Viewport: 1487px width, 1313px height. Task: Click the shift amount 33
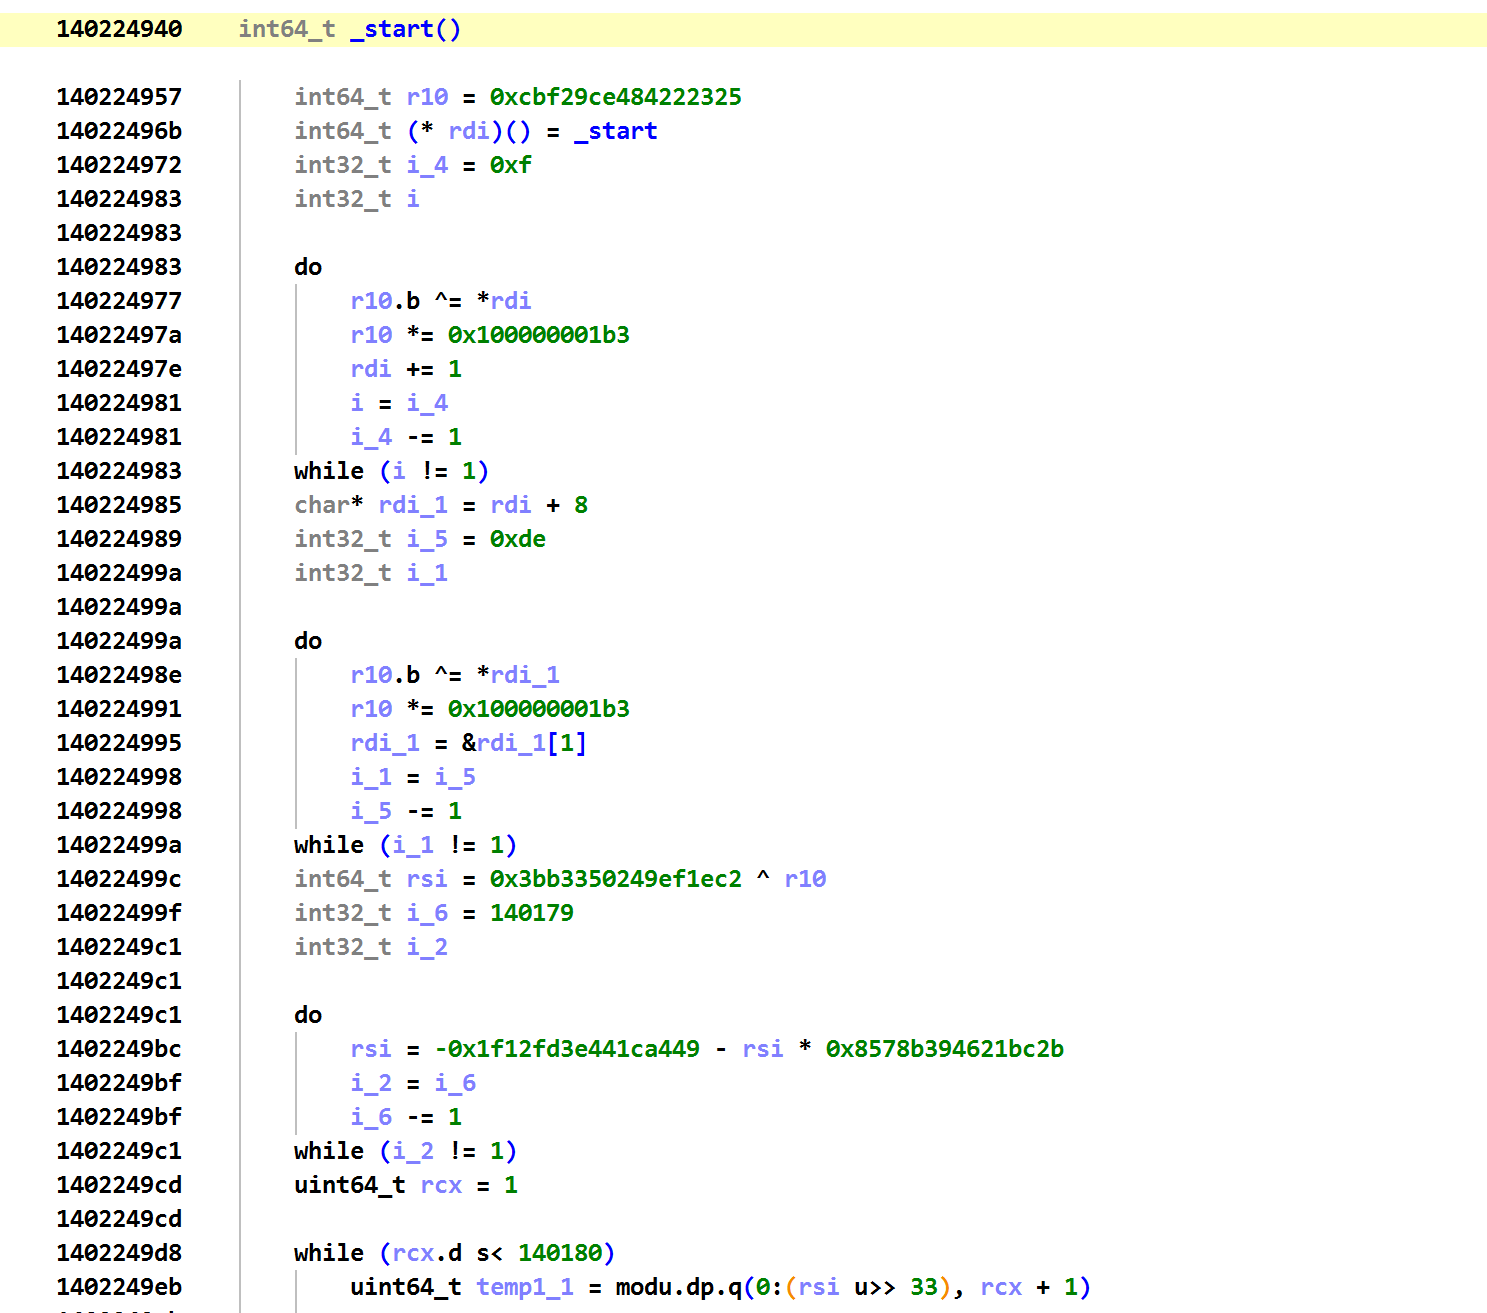923,1287
